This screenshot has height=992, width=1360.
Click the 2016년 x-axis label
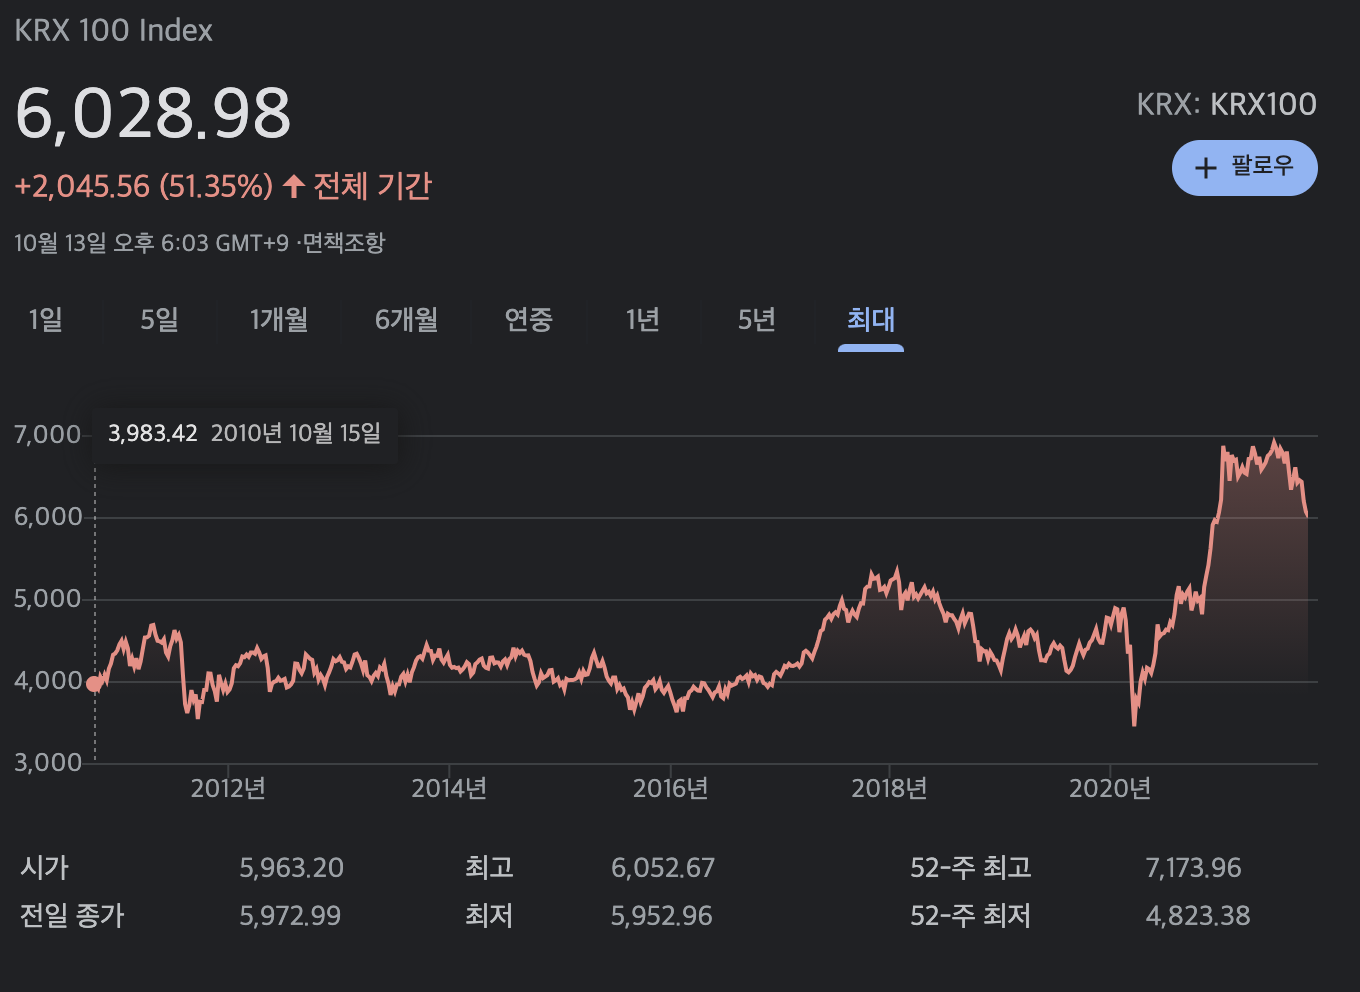tap(670, 789)
